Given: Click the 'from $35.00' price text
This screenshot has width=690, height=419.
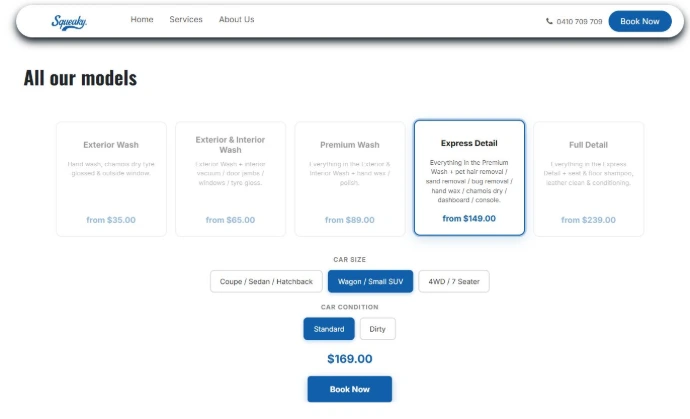Looking at the screenshot, I should tap(111, 220).
